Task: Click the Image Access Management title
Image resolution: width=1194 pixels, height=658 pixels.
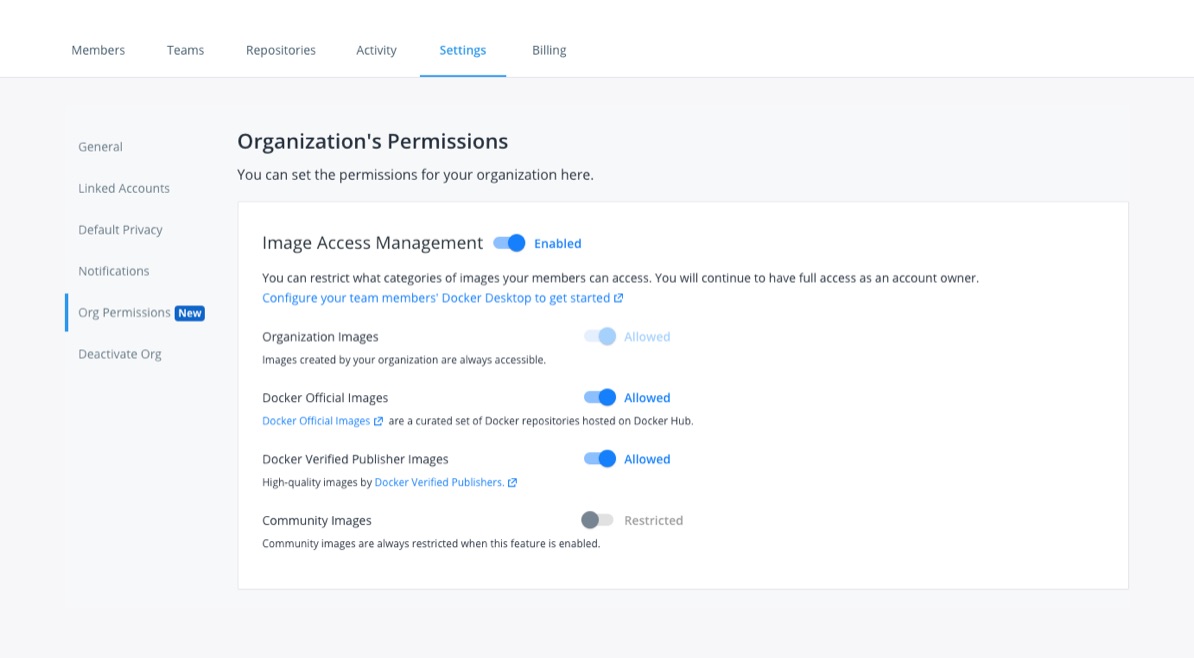Action: pyautogui.click(x=372, y=243)
